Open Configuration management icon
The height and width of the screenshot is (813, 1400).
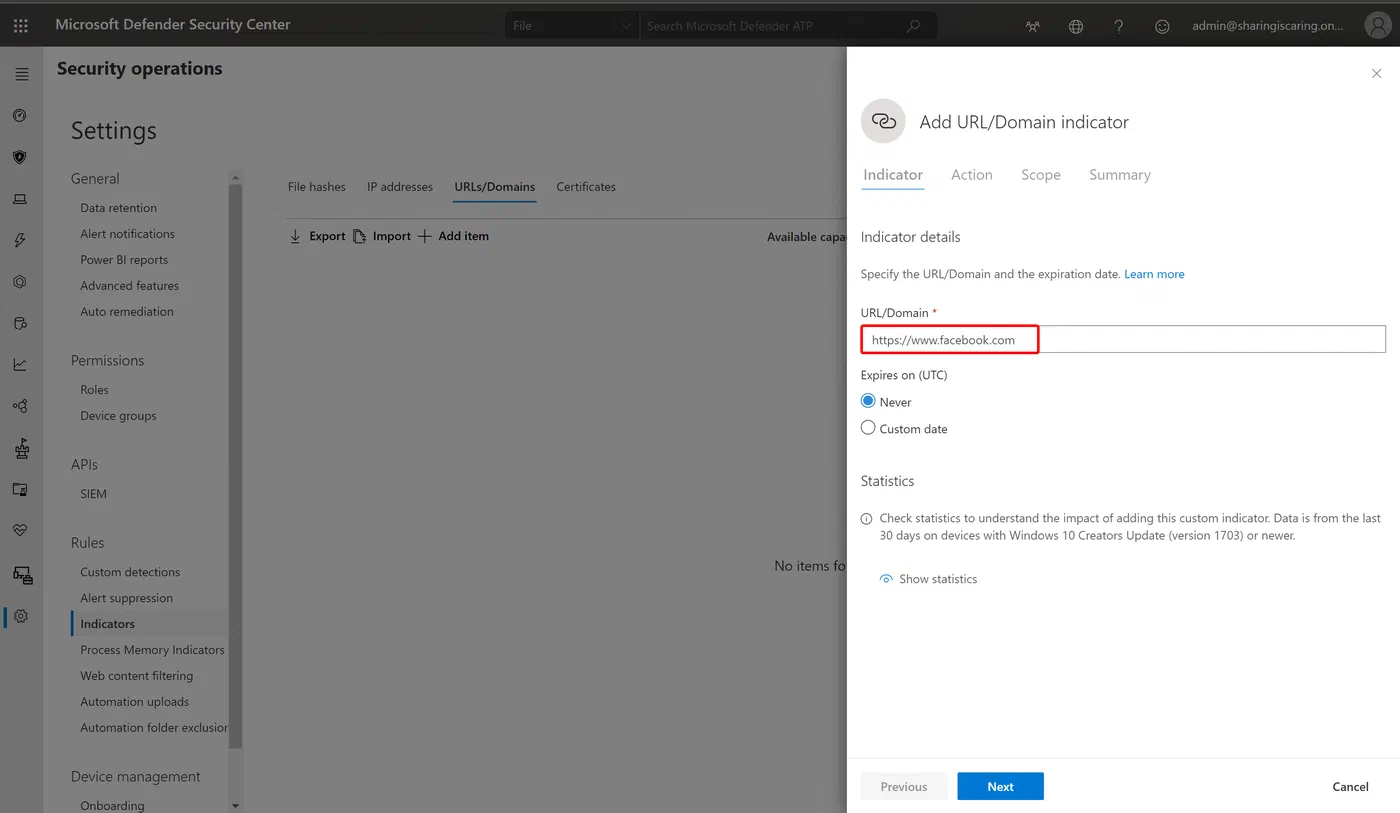pos(22,575)
